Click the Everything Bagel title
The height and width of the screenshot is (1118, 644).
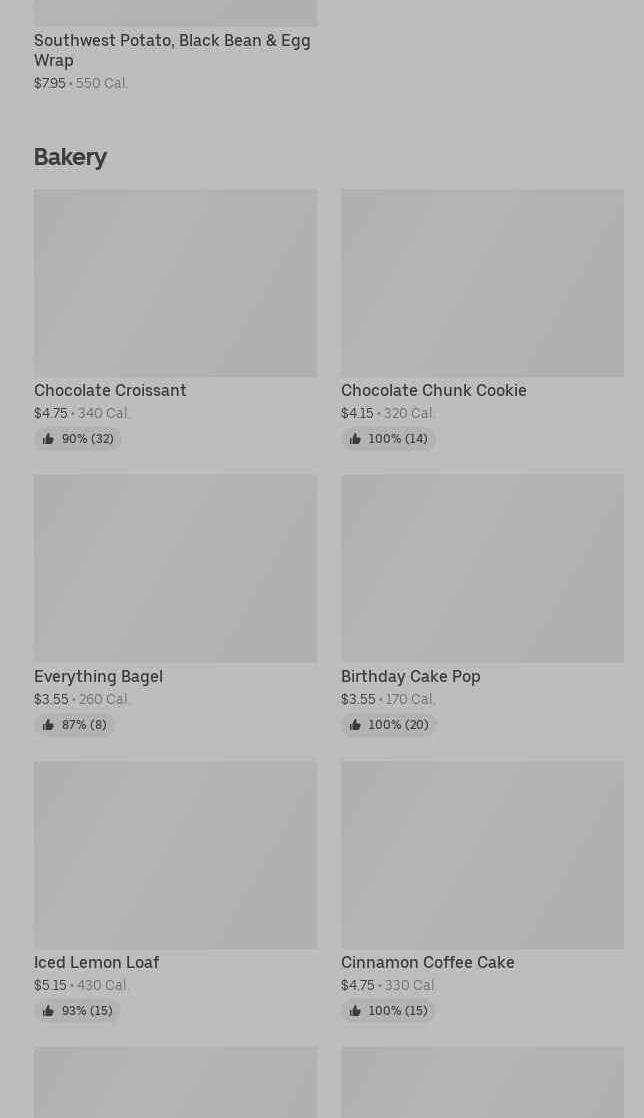click(x=98, y=676)
